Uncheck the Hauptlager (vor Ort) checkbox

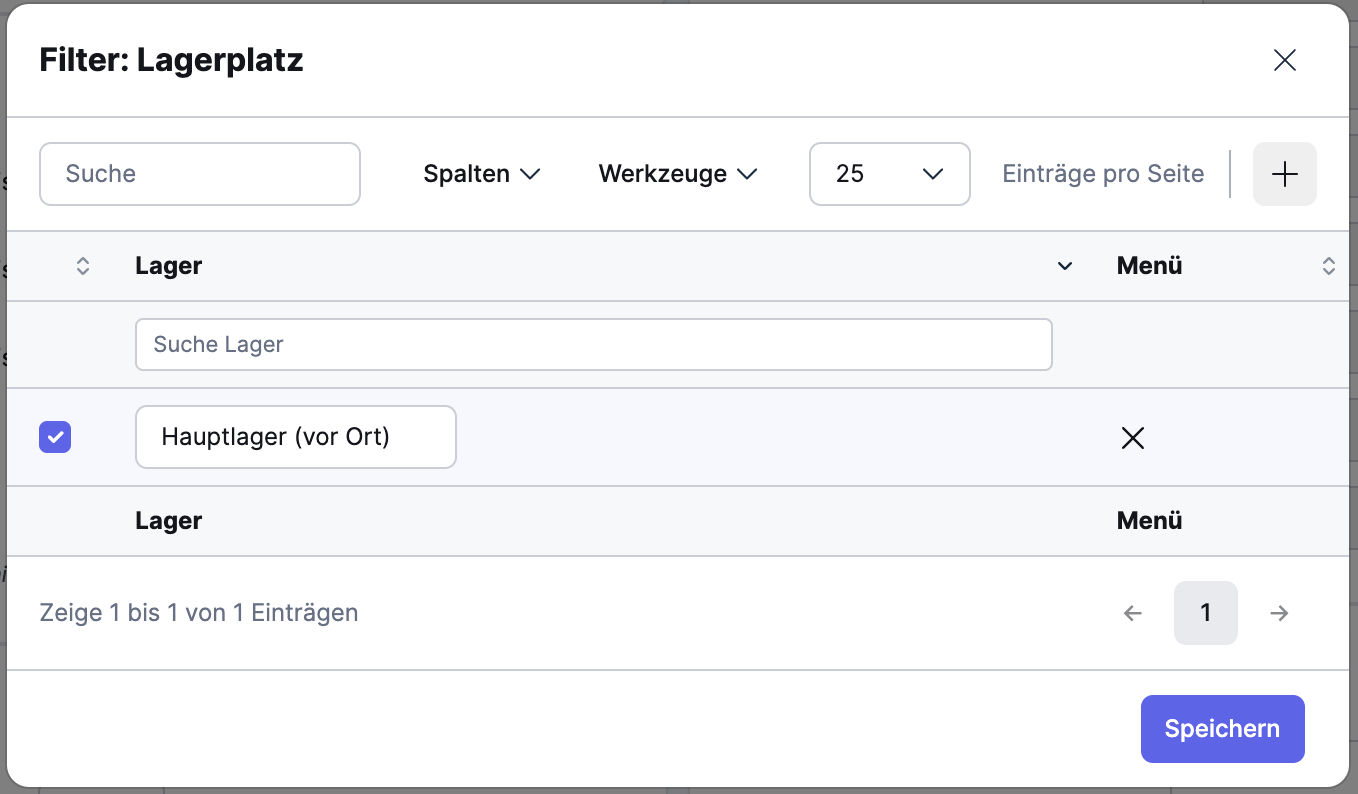tap(55, 437)
